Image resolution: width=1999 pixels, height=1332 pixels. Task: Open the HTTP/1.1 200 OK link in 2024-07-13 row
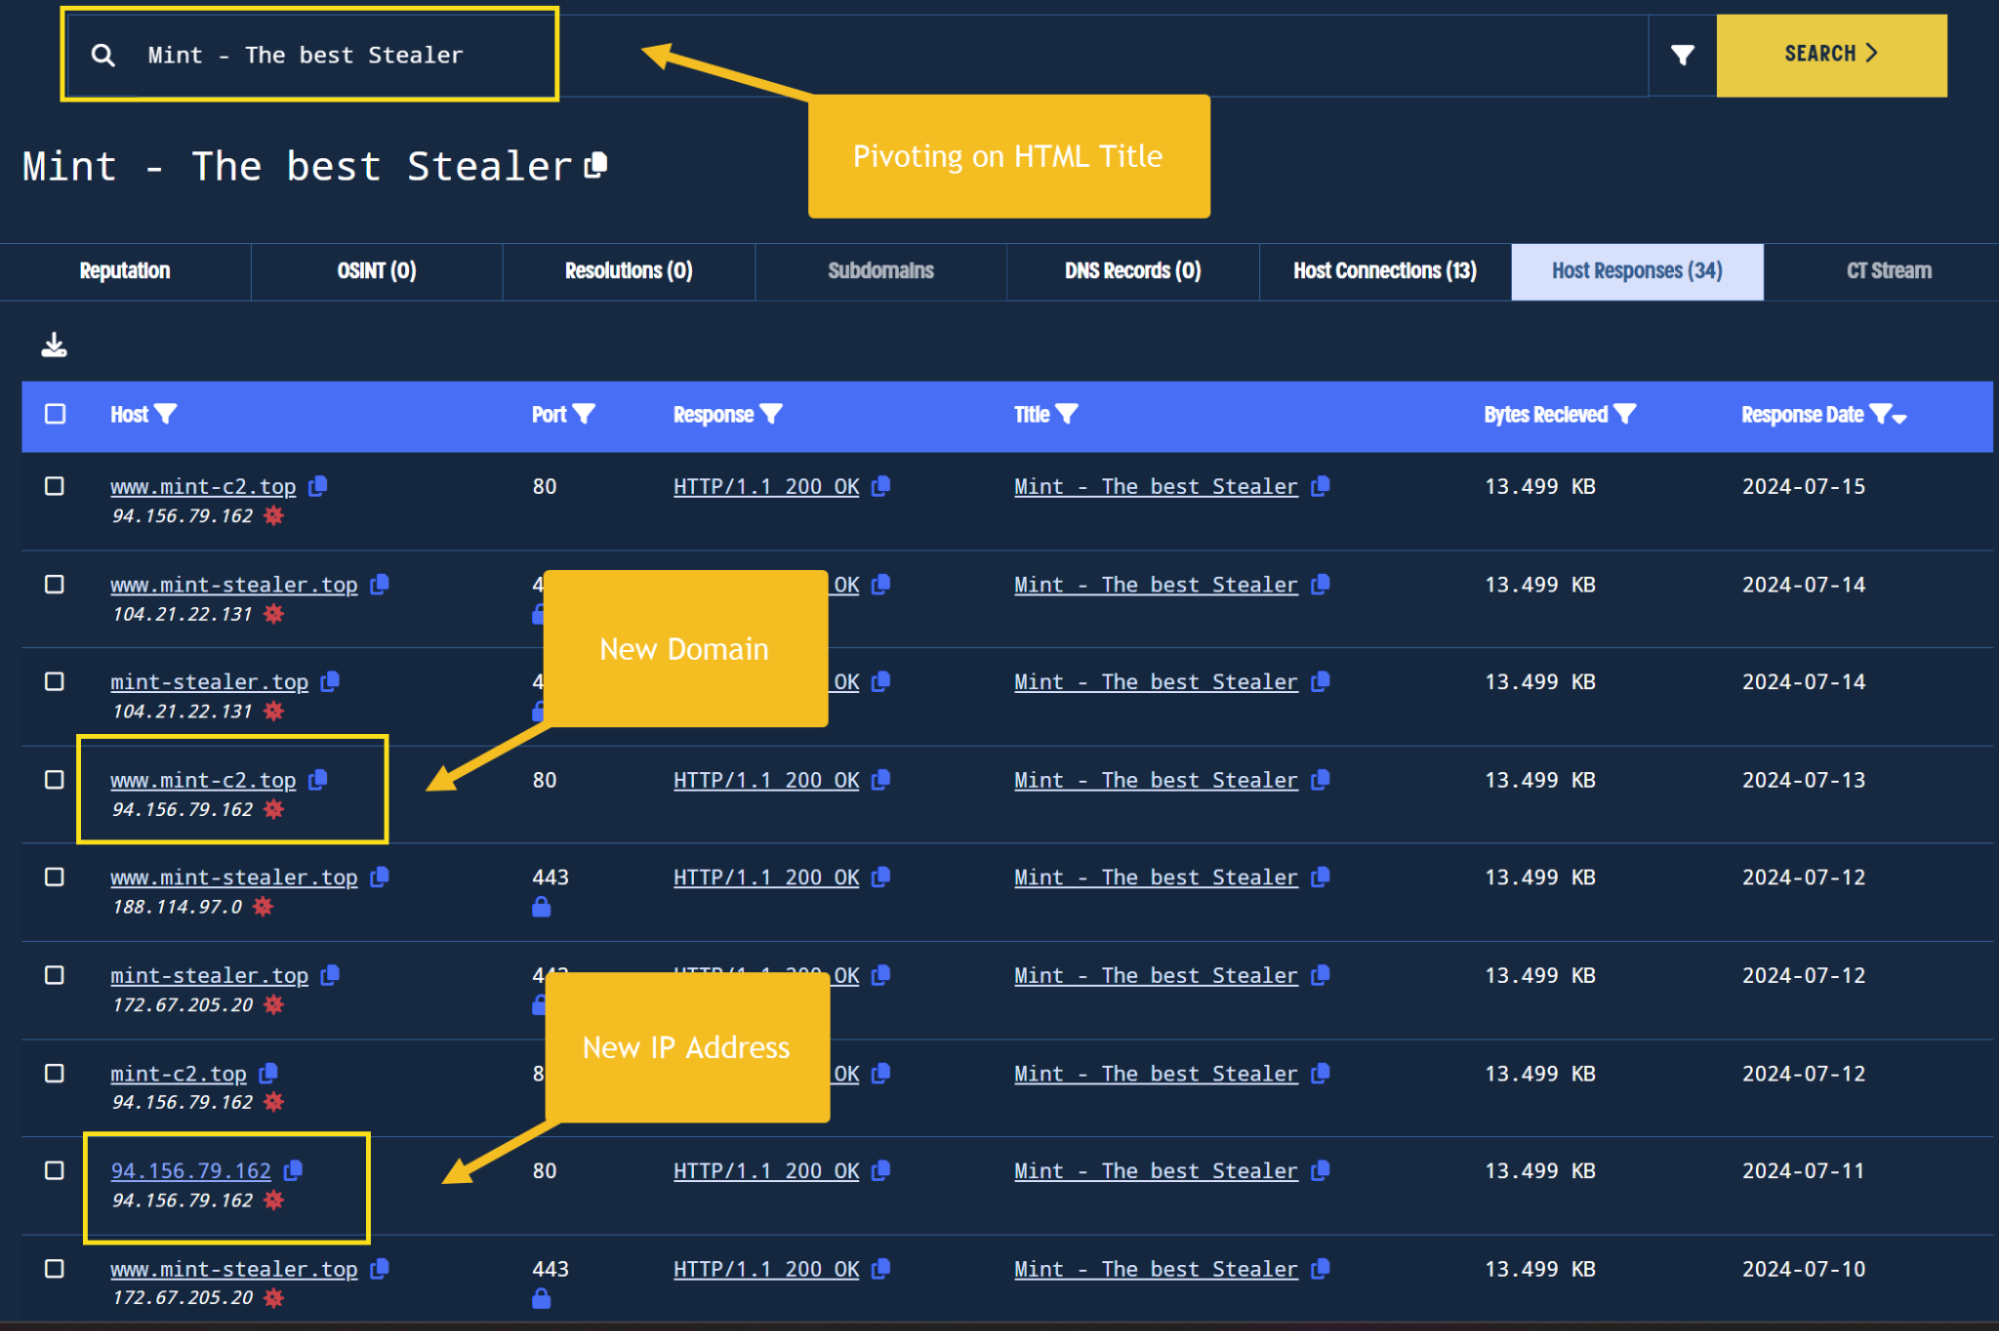point(766,780)
